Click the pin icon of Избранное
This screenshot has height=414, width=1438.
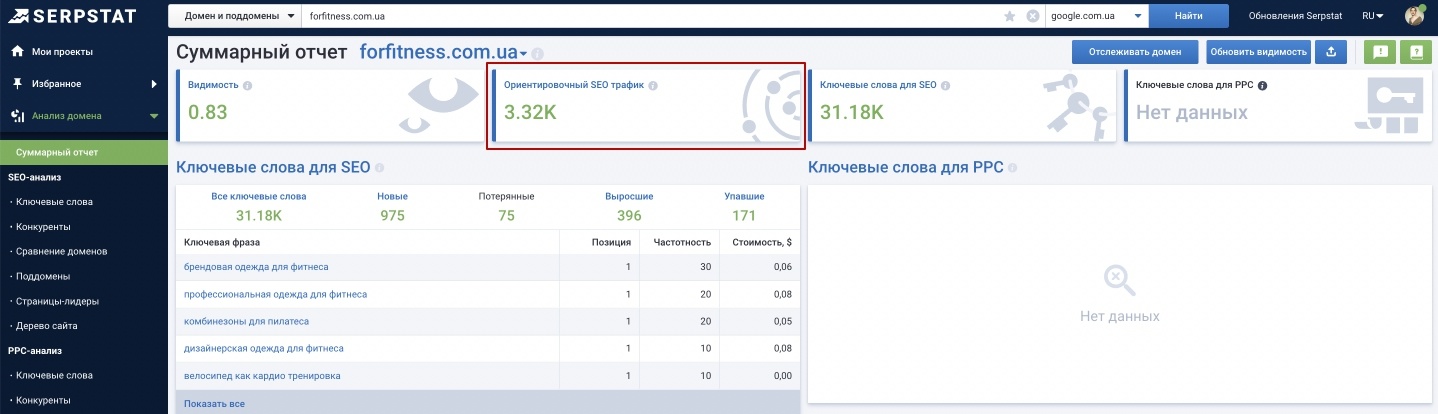[17, 83]
